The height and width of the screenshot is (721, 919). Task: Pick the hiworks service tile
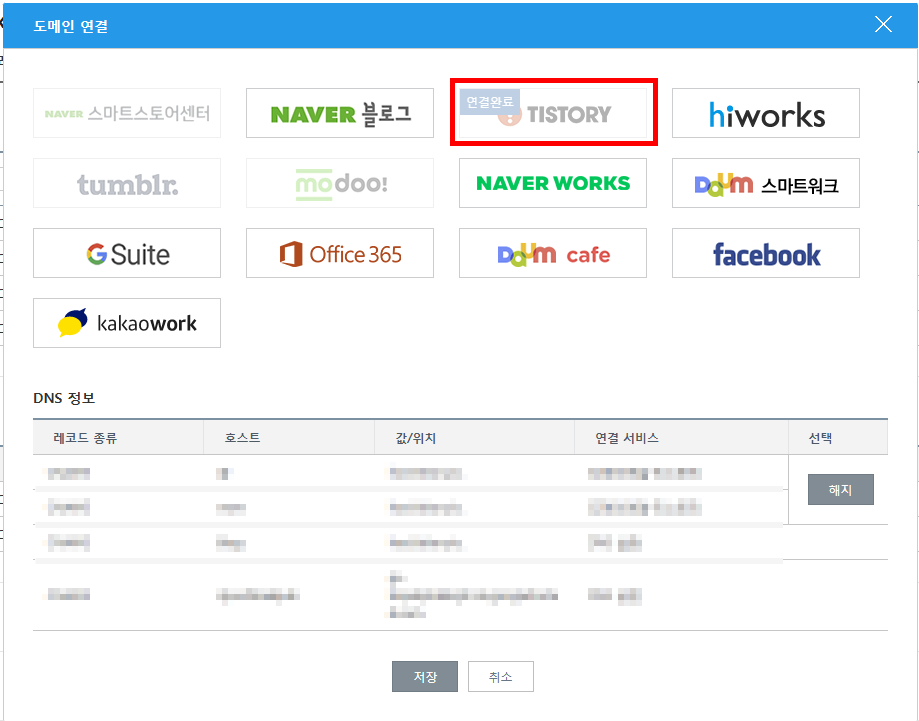pos(765,113)
